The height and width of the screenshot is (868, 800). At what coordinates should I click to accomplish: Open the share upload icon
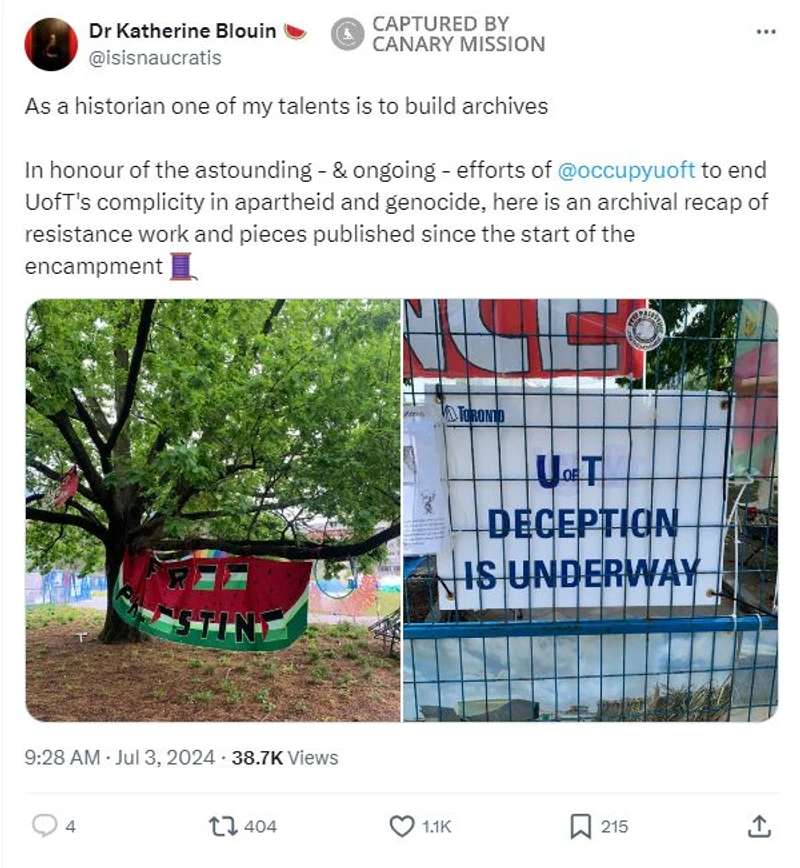click(759, 826)
